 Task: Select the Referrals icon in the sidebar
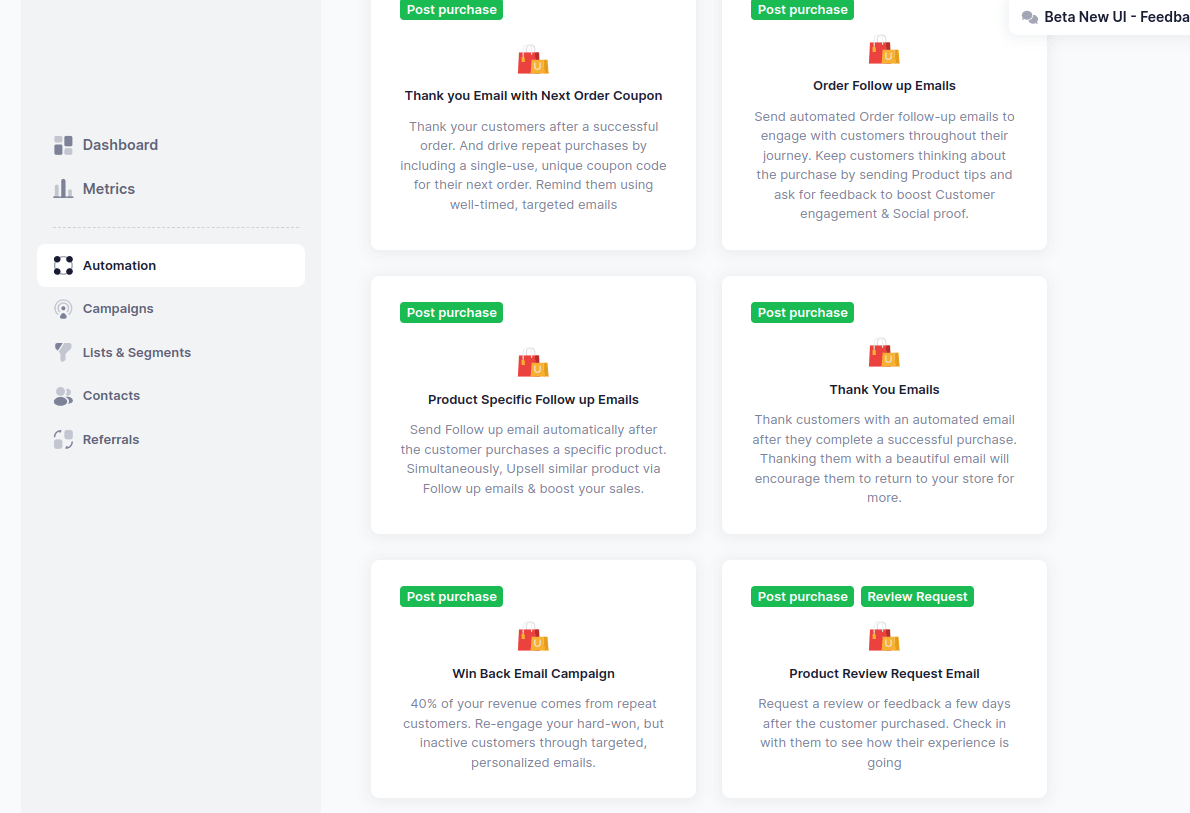click(62, 439)
